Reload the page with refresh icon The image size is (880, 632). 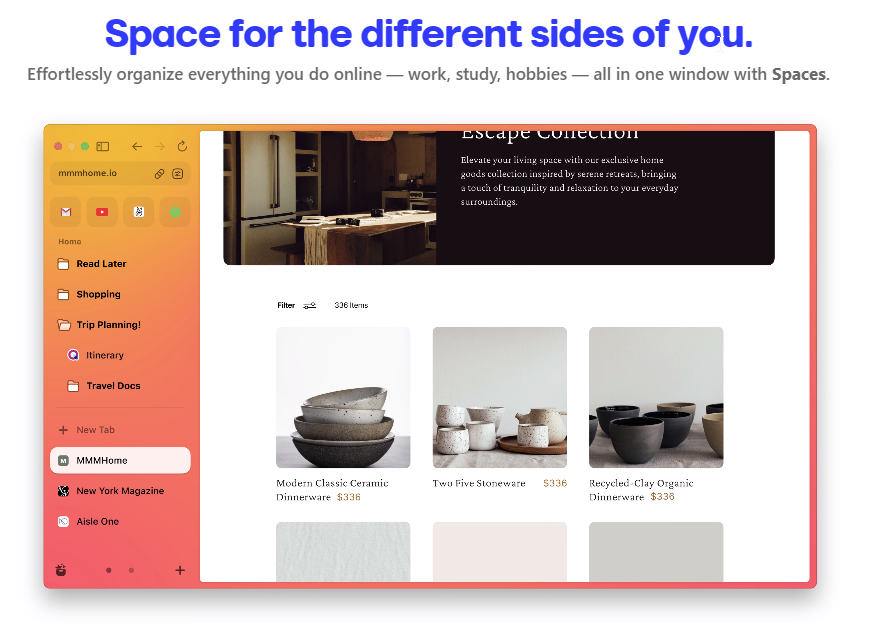coord(182,146)
